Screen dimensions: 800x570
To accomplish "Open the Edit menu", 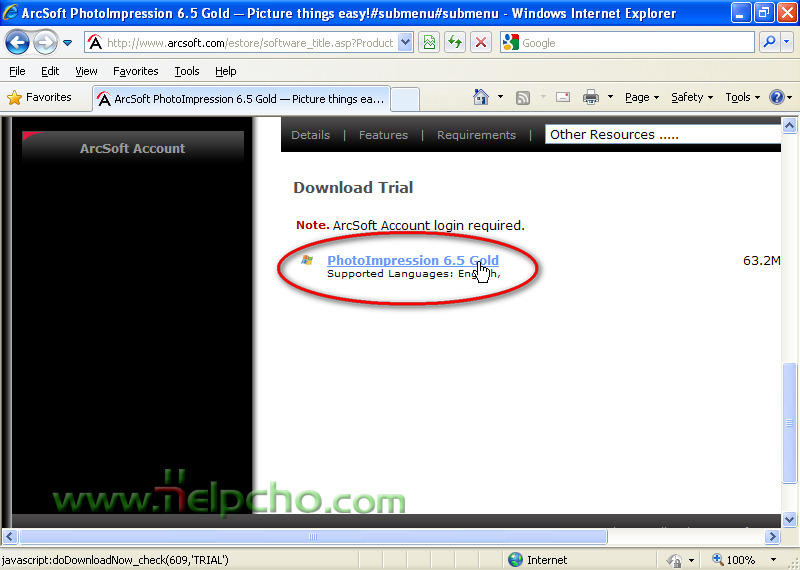I will (50, 71).
